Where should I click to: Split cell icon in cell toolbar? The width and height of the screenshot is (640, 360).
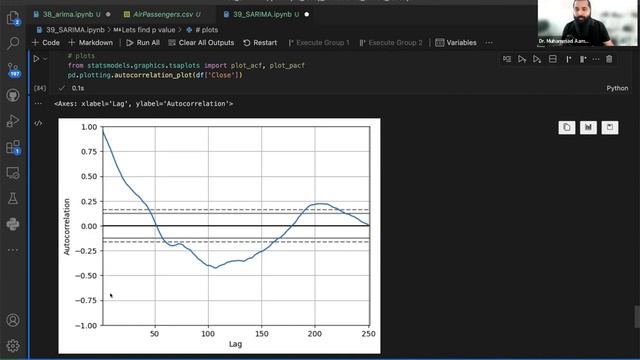pos(553,59)
